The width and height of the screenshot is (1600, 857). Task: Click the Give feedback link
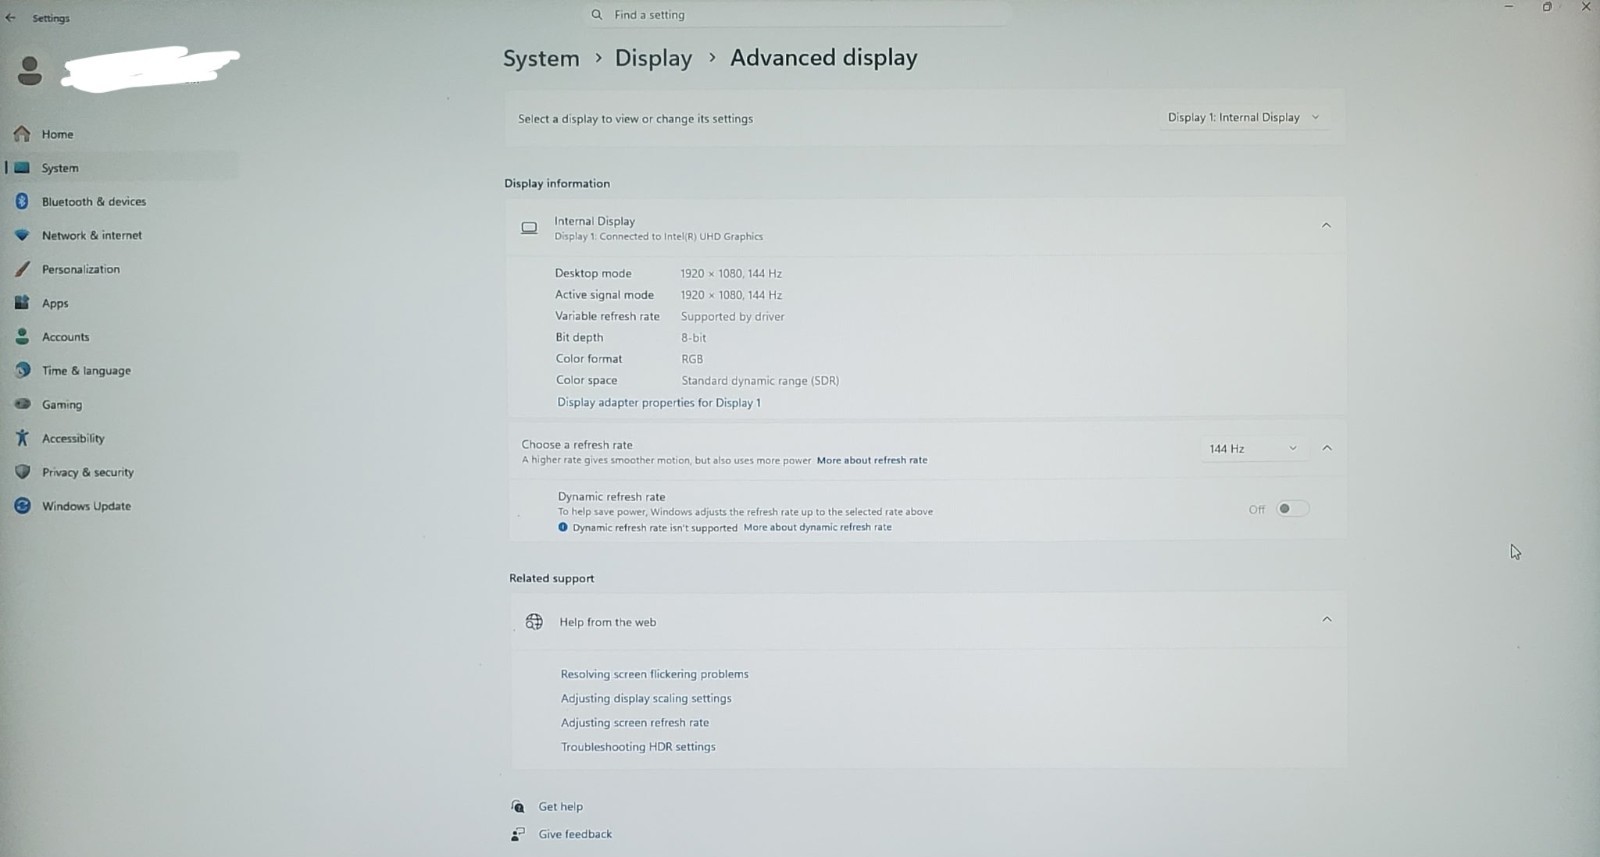575,834
